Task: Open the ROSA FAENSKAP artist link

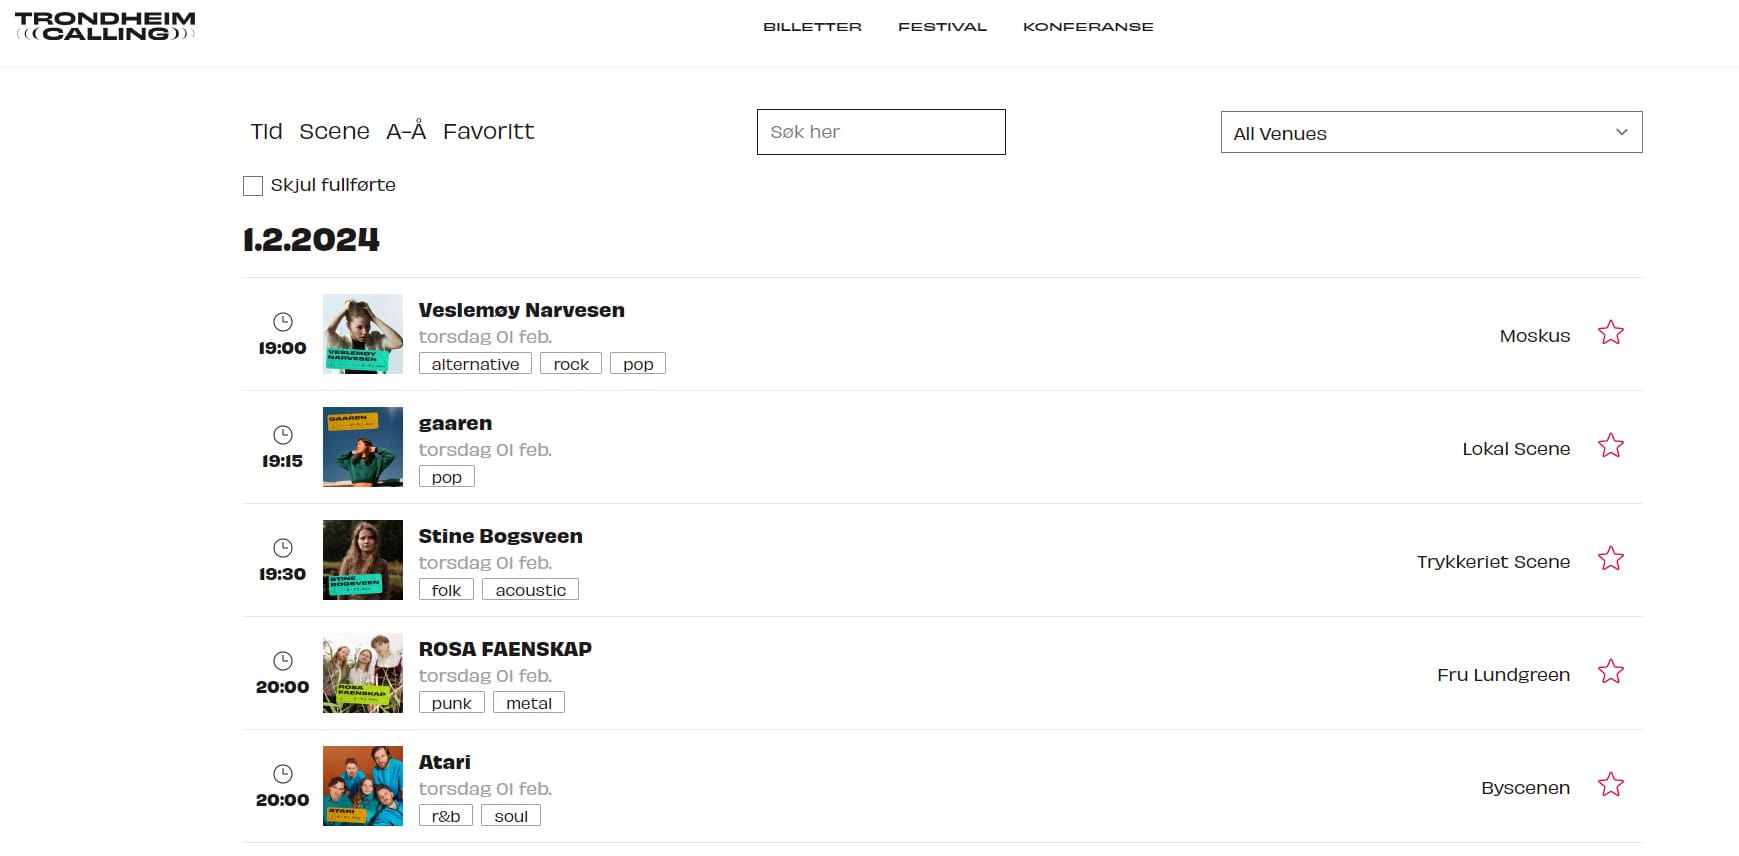Action: (x=505, y=649)
